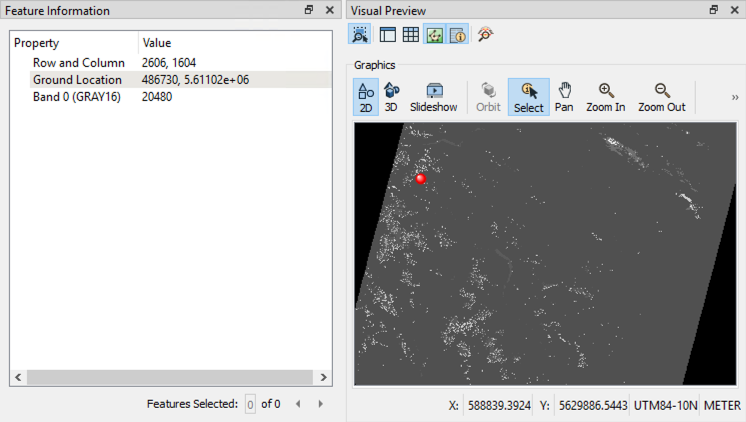This screenshot has height=422, width=746.
Task: Click the X coordinate value 588839.3924
Action: tap(499, 405)
